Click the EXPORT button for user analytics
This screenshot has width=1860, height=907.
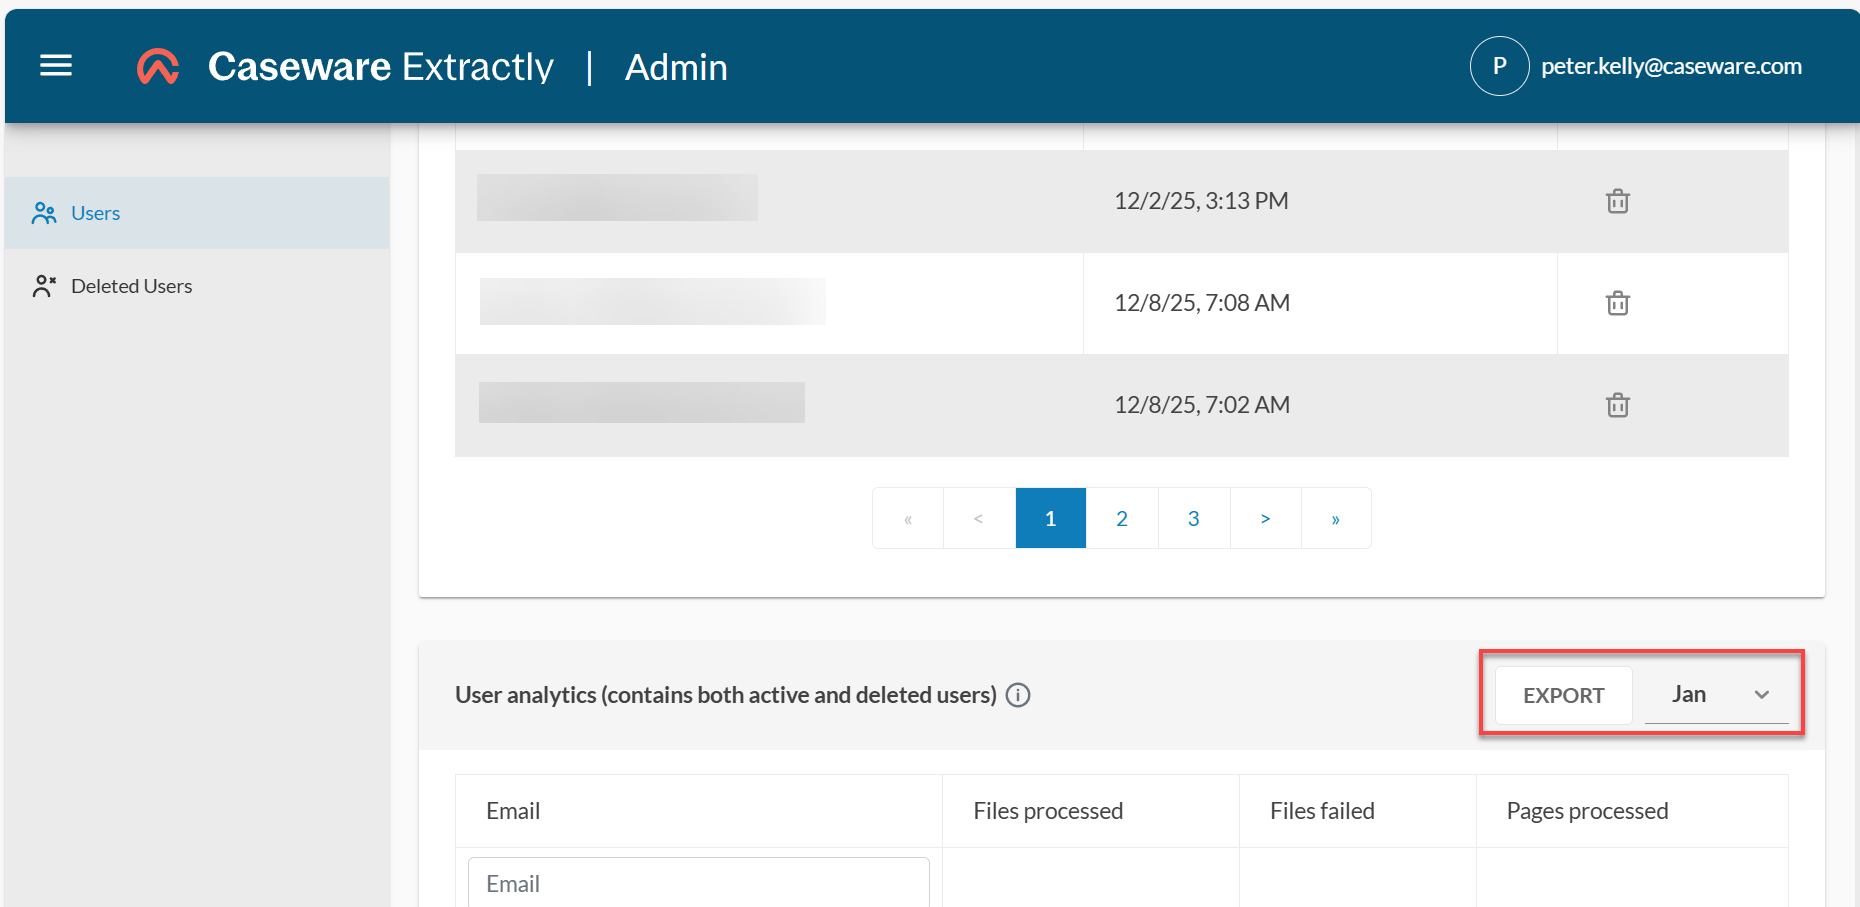(x=1562, y=695)
